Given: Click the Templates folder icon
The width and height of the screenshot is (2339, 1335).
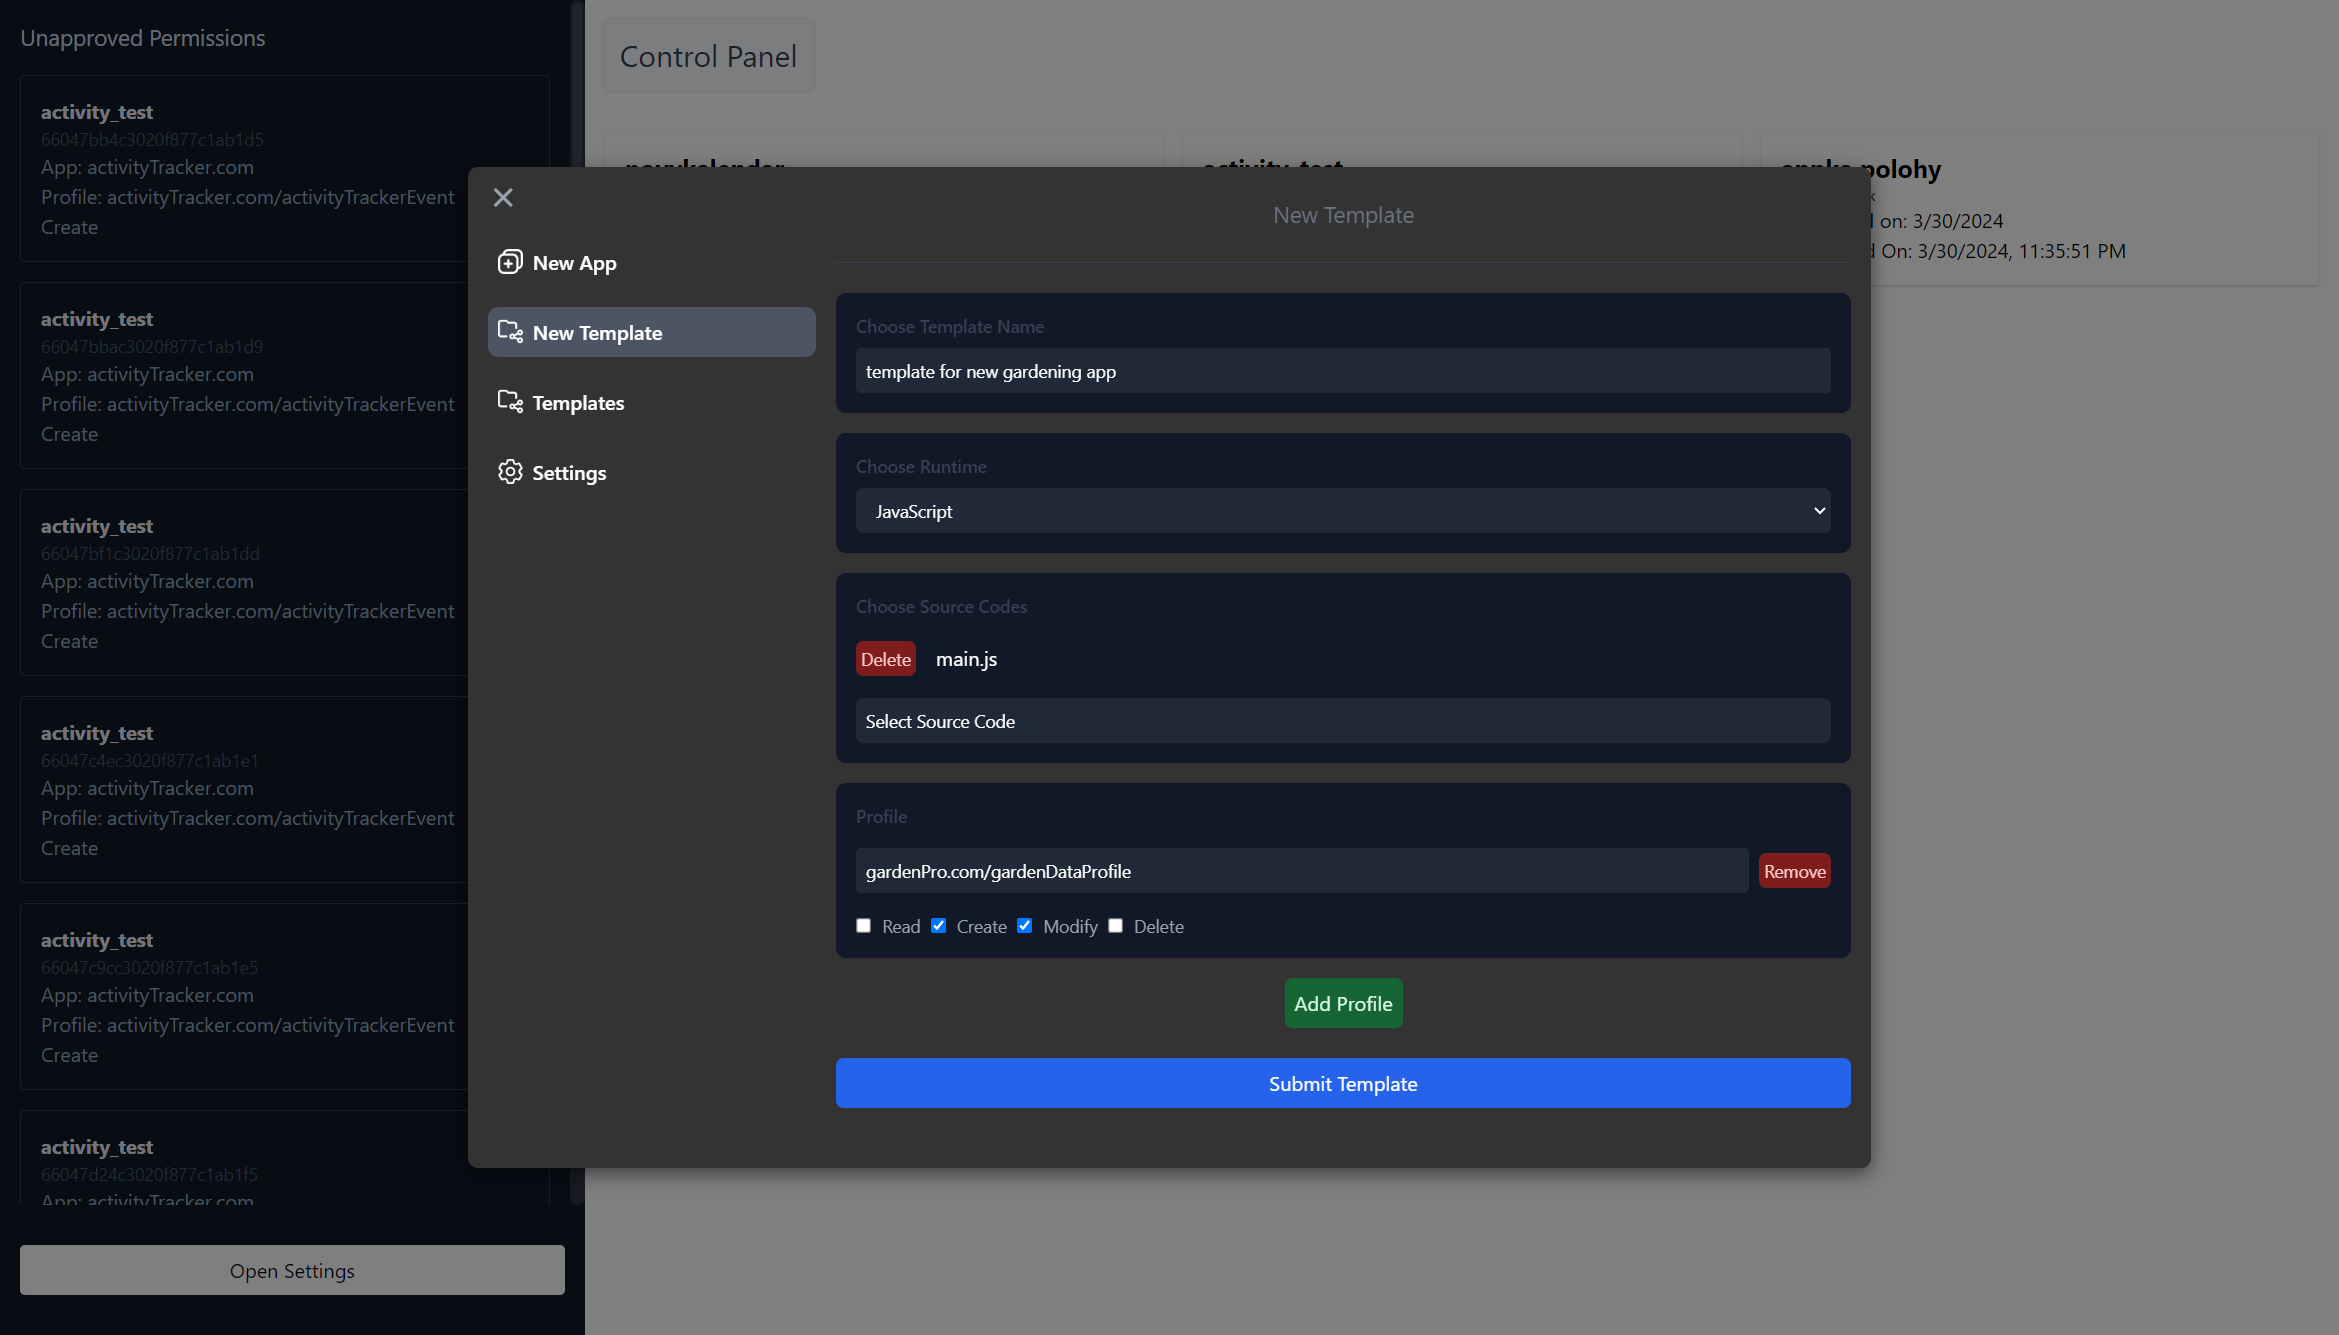Looking at the screenshot, I should point(510,402).
